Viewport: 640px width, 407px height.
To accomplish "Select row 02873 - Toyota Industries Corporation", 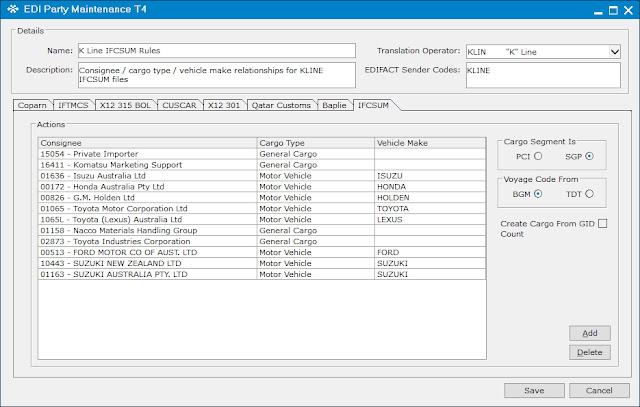I will [262, 241].
